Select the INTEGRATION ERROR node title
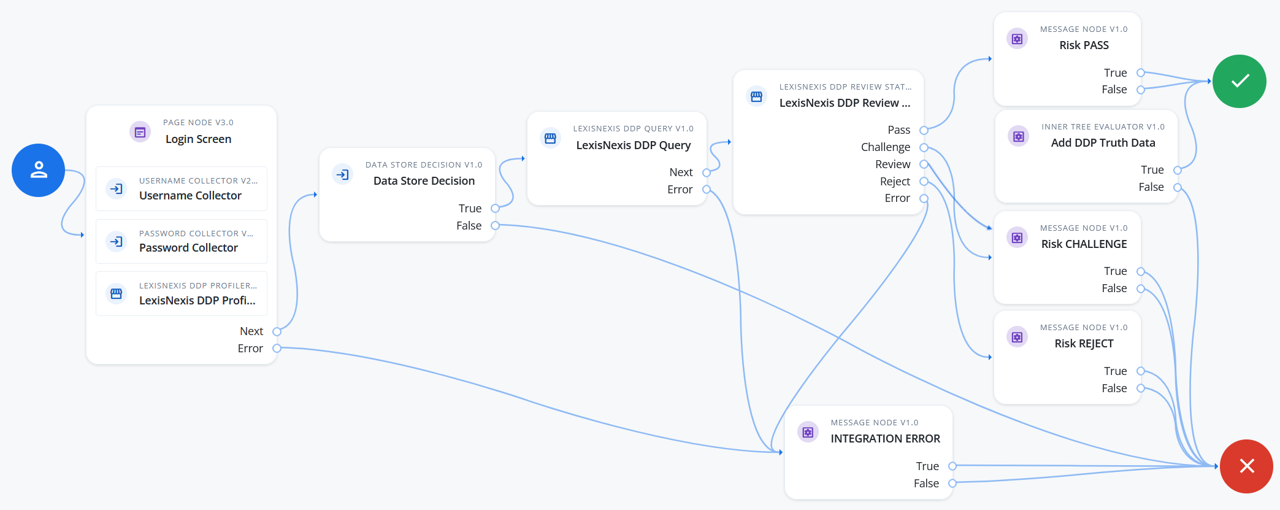Screen dimensions: 1280x510 point(885,438)
